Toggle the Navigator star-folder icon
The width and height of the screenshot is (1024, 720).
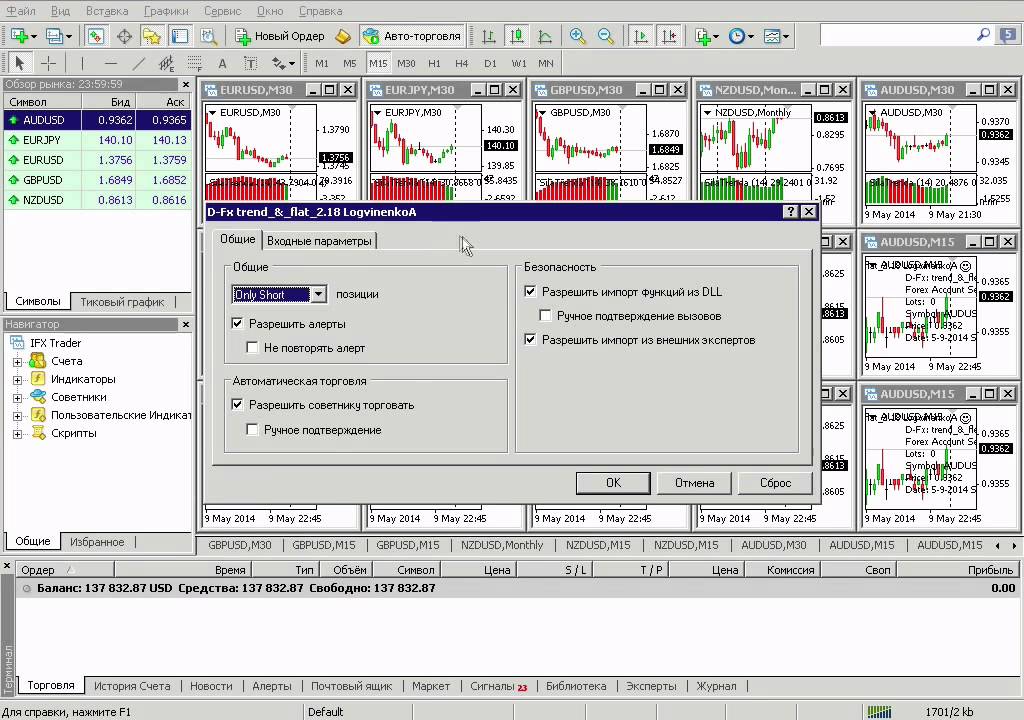tap(152, 36)
